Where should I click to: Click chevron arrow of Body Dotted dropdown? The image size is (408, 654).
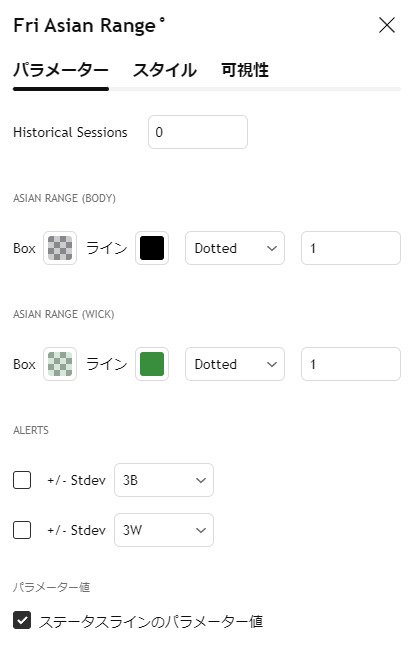point(272,249)
